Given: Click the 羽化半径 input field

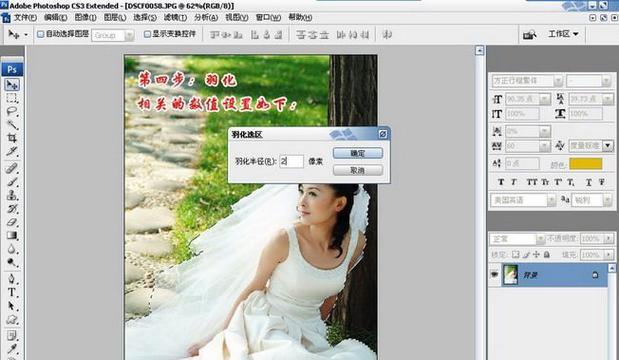Looking at the screenshot, I should click(292, 161).
